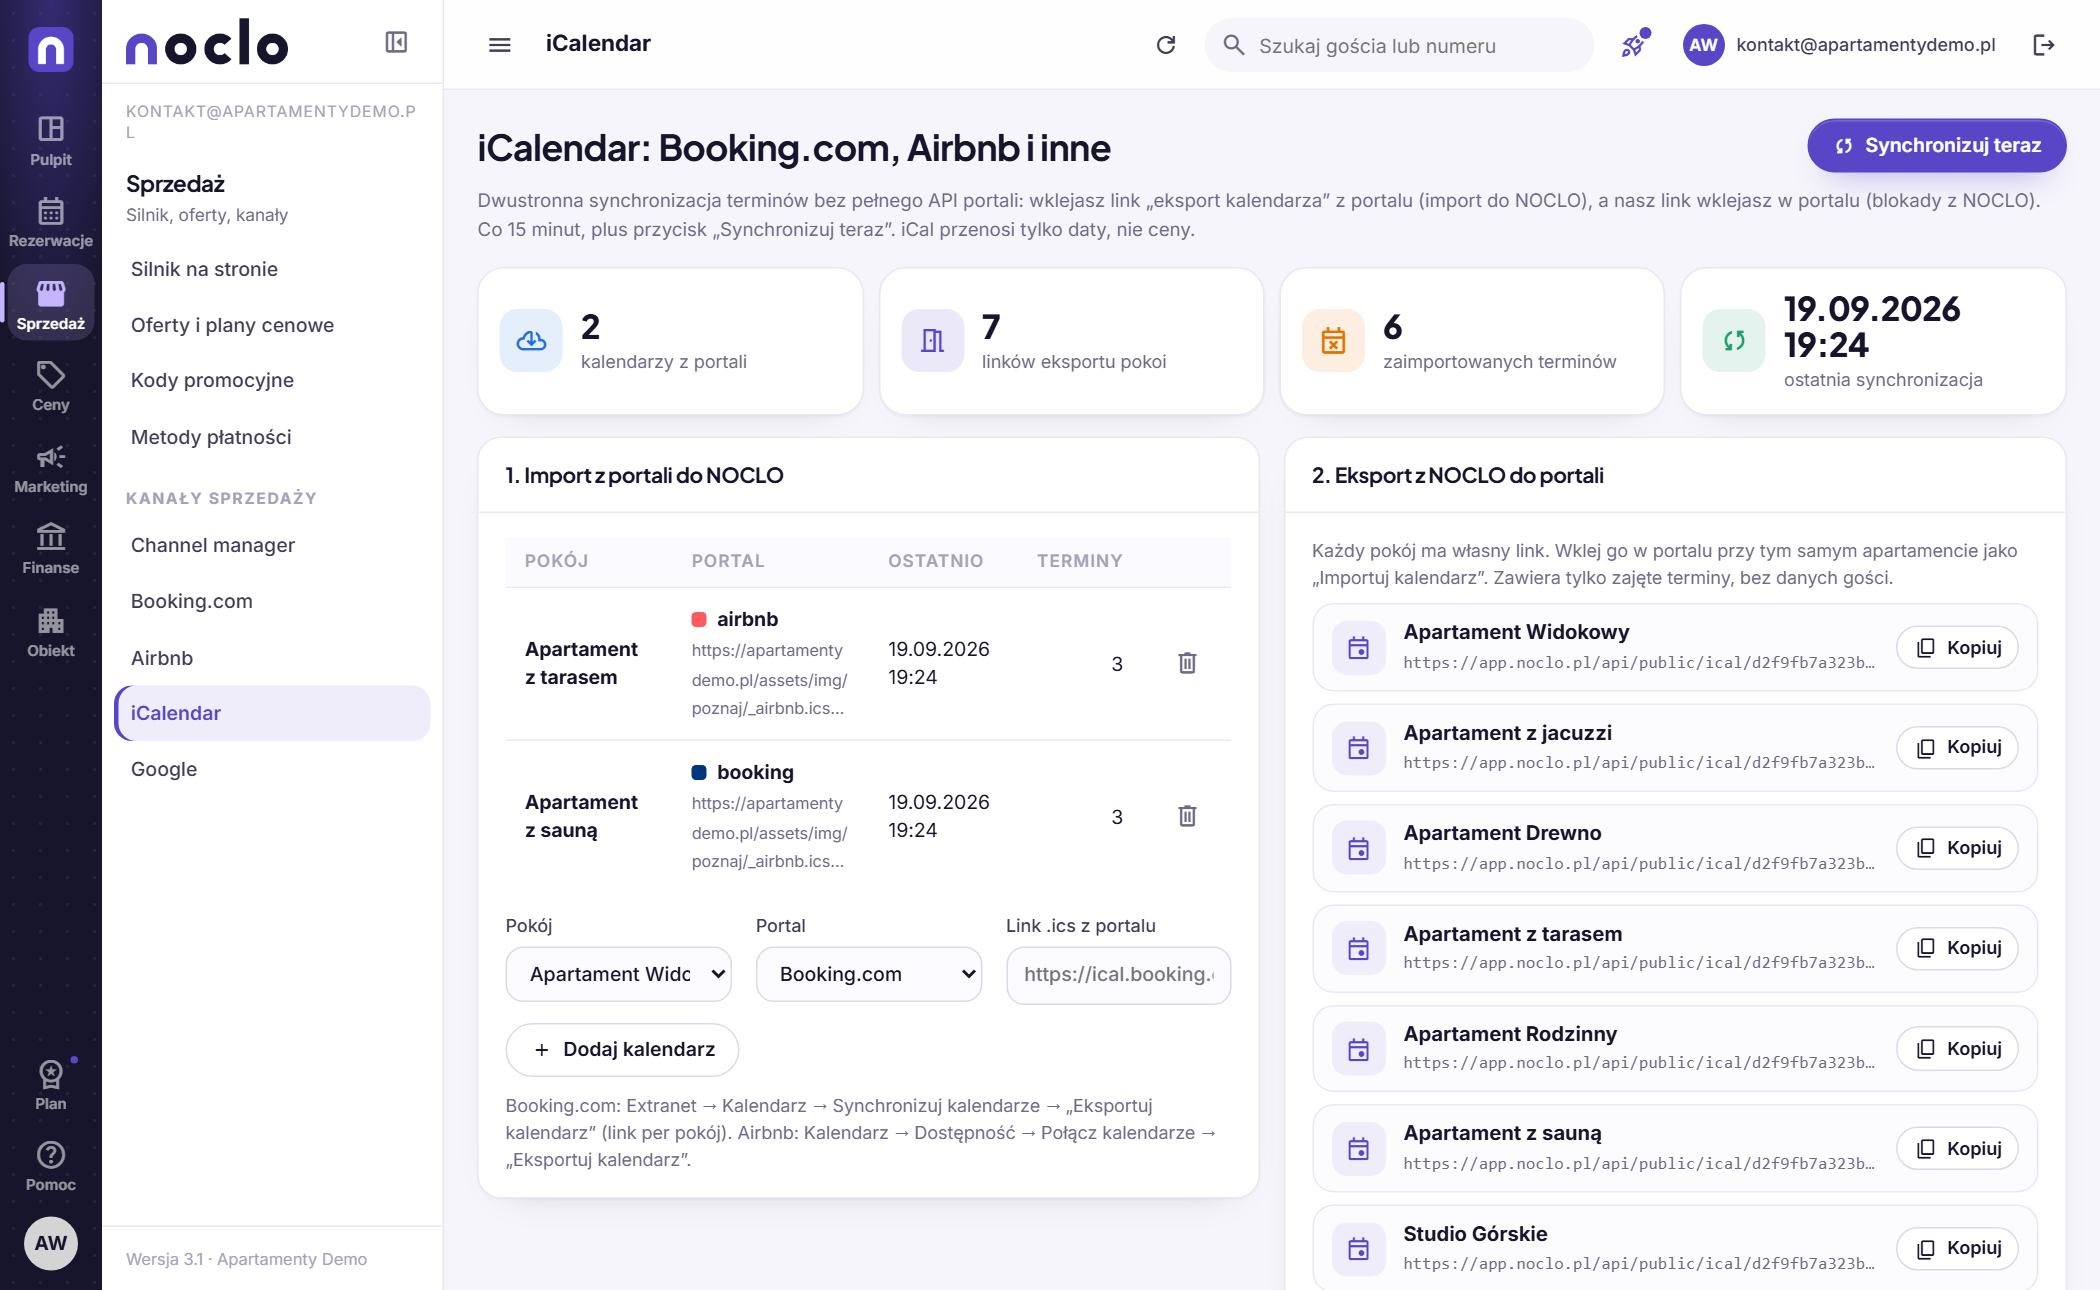
Task: Collapse the sidebar panel icon
Action: point(396,42)
